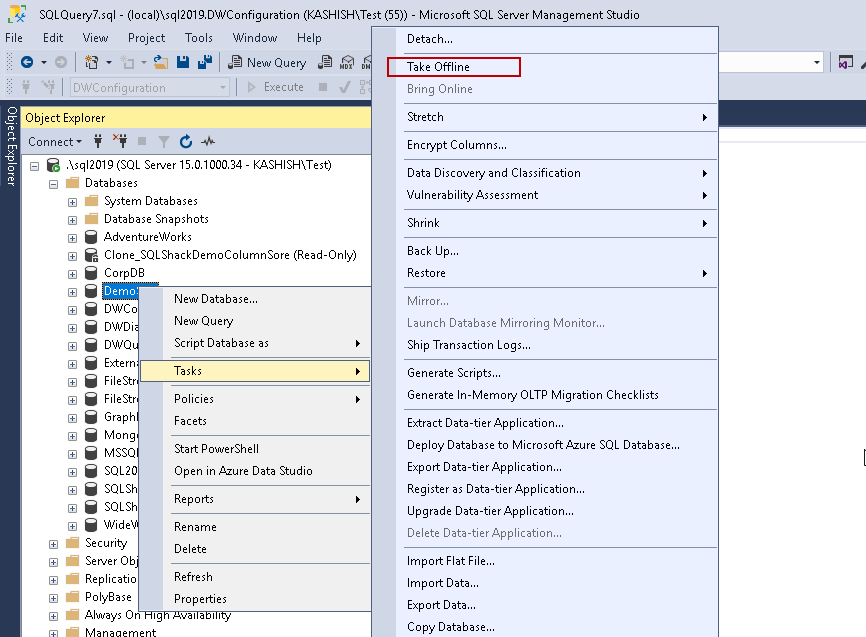The image size is (866, 637).
Task: Click the CorpDB database cylinder icon
Action: pyautogui.click(x=91, y=273)
